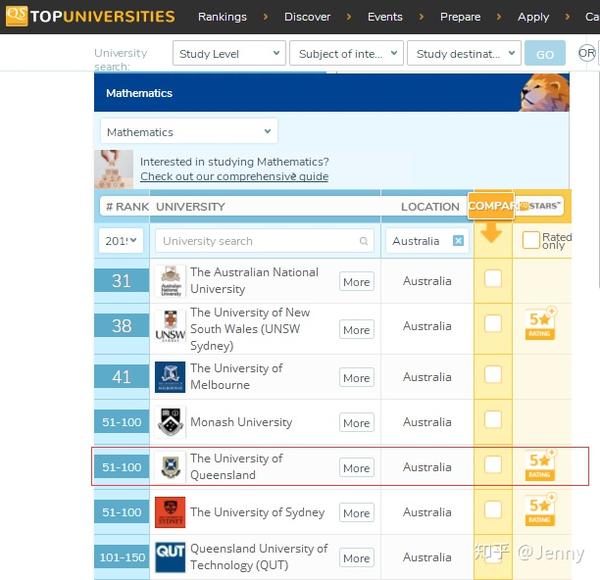Click the UNSW Sydney logo
This screenshot has height=580, width=600.
point(170,326)
